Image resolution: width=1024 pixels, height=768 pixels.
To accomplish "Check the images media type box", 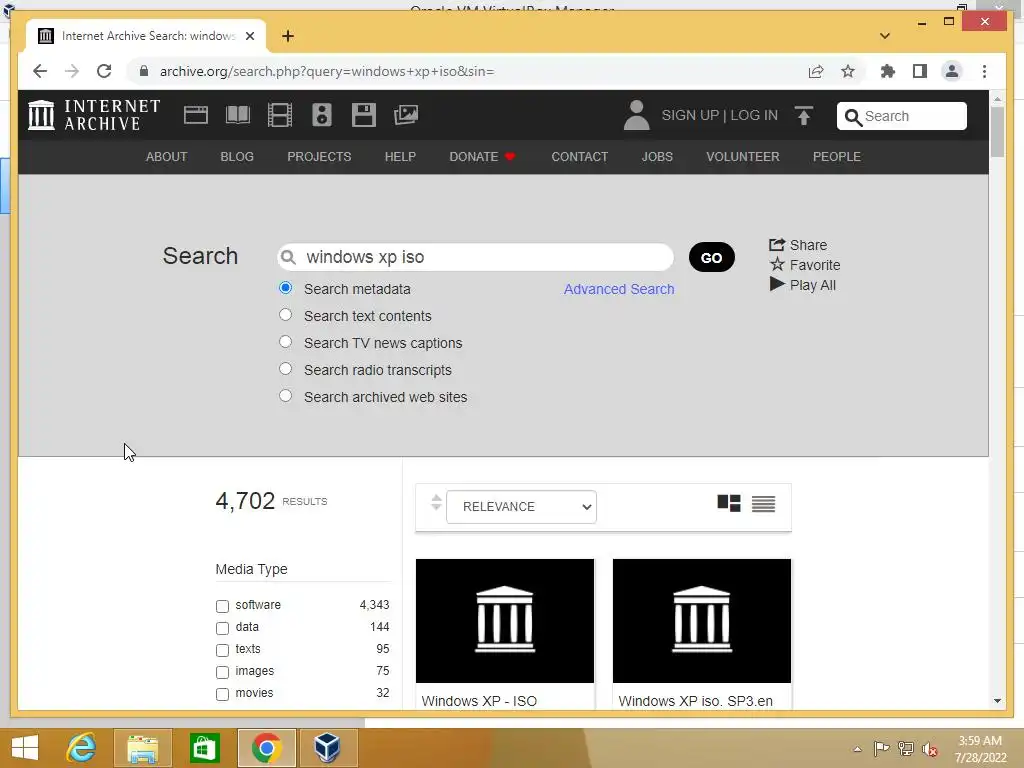I will [222, 672].
